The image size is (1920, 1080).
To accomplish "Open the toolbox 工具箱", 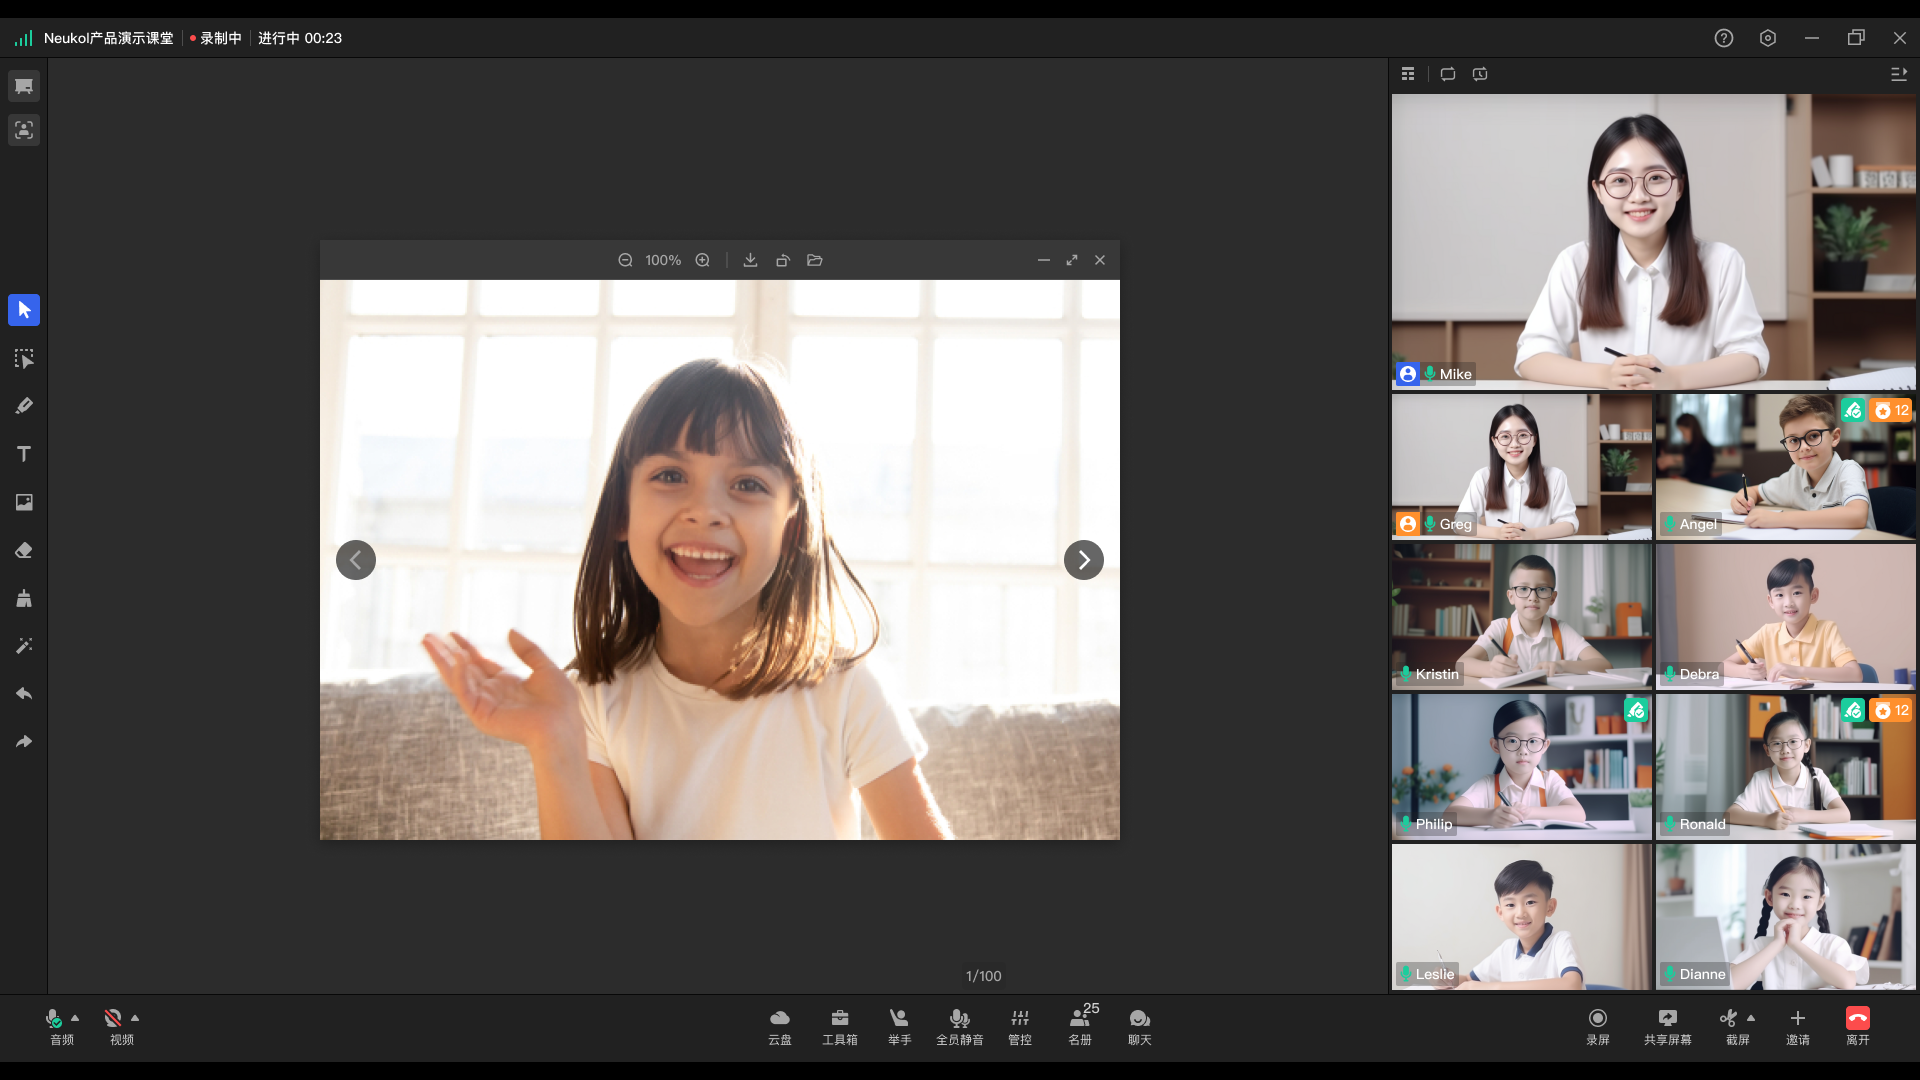I will [x=839, y=1026].
